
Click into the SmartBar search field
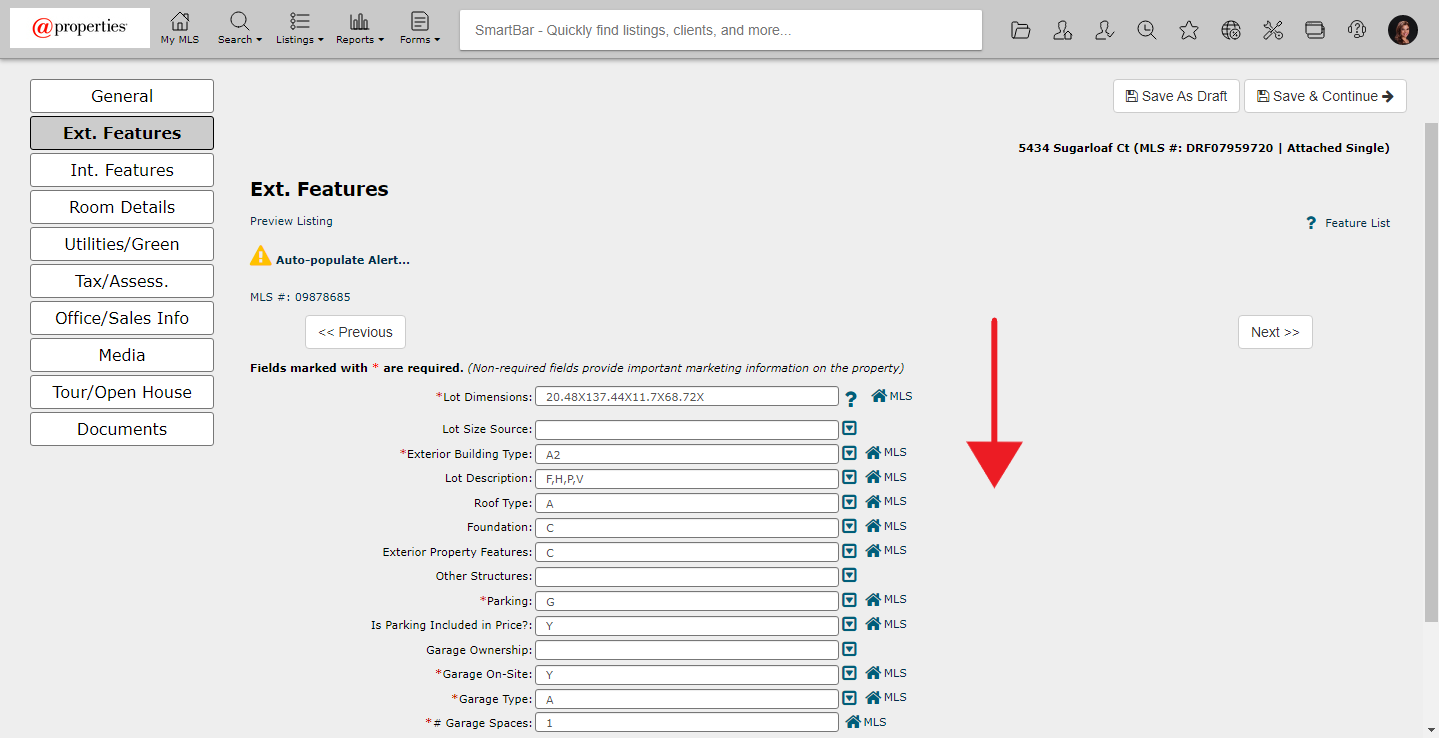(720, 30)
